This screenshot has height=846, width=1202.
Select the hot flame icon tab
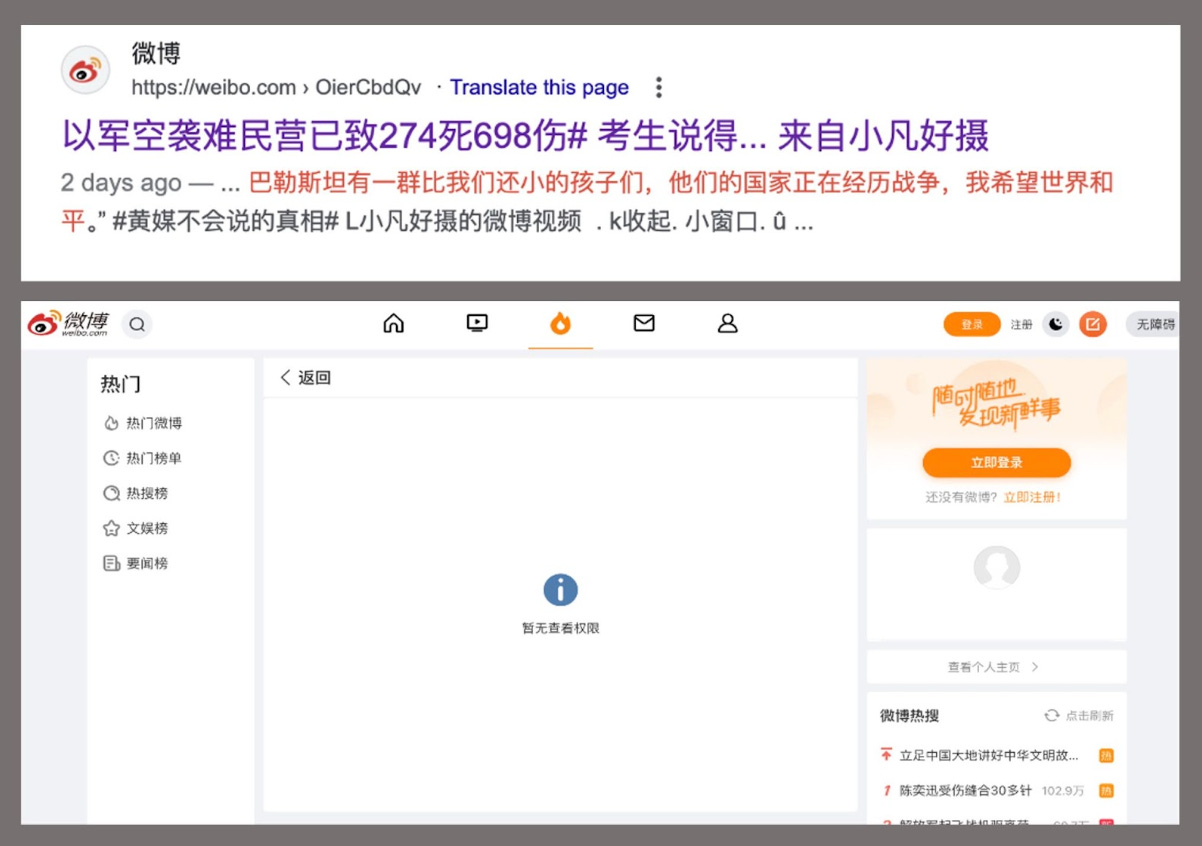560,323
